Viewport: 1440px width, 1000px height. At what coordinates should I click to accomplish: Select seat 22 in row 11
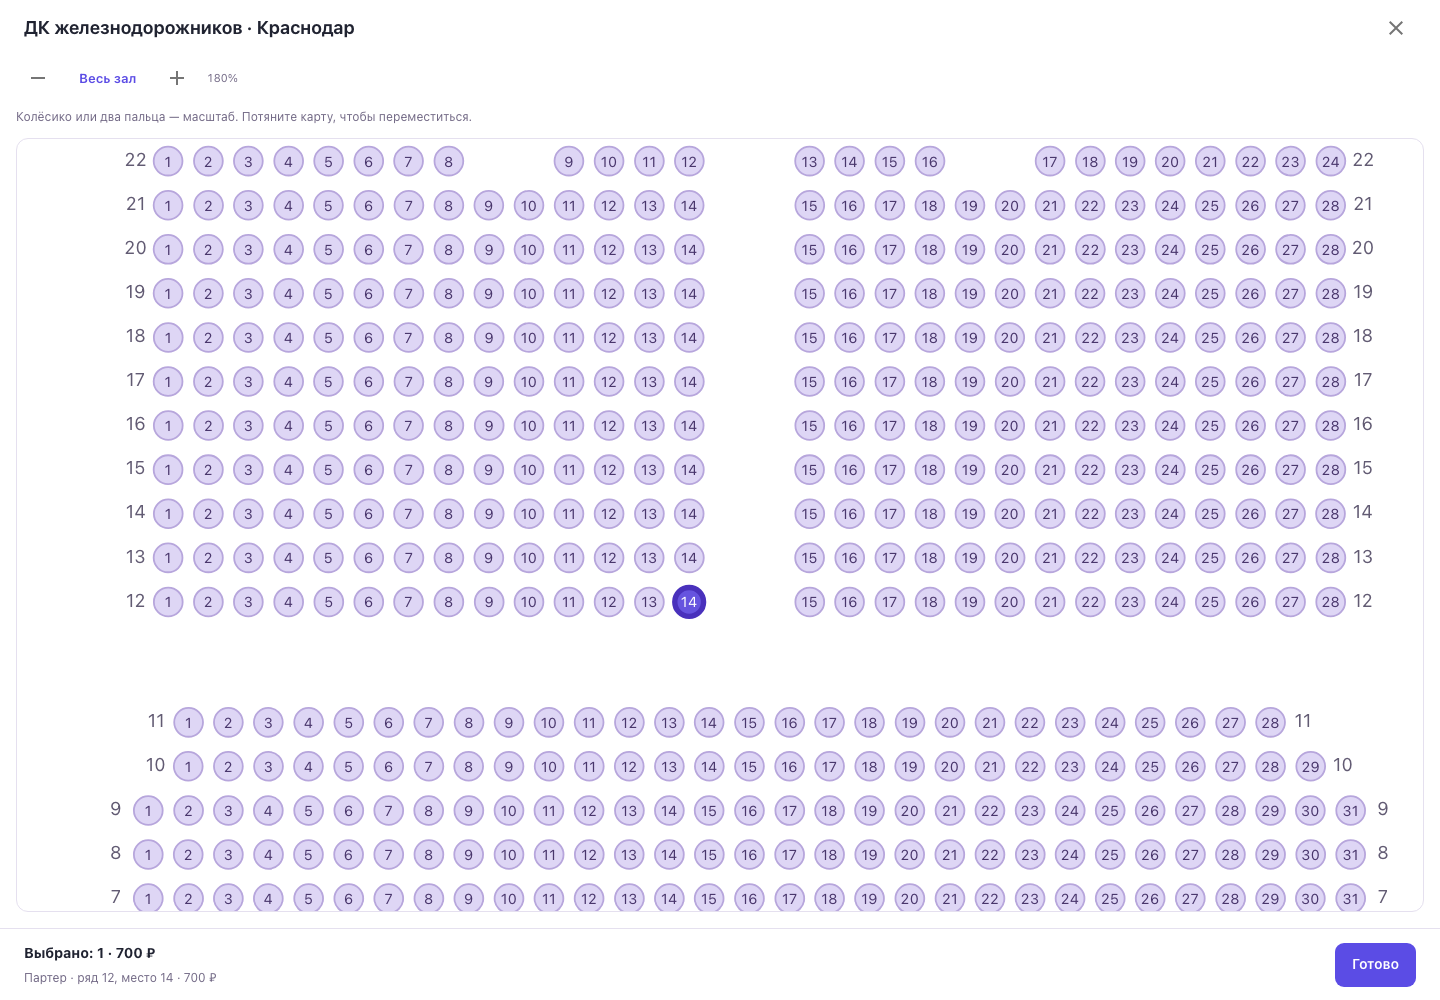pyautogui.click(x=1030, y=723)
